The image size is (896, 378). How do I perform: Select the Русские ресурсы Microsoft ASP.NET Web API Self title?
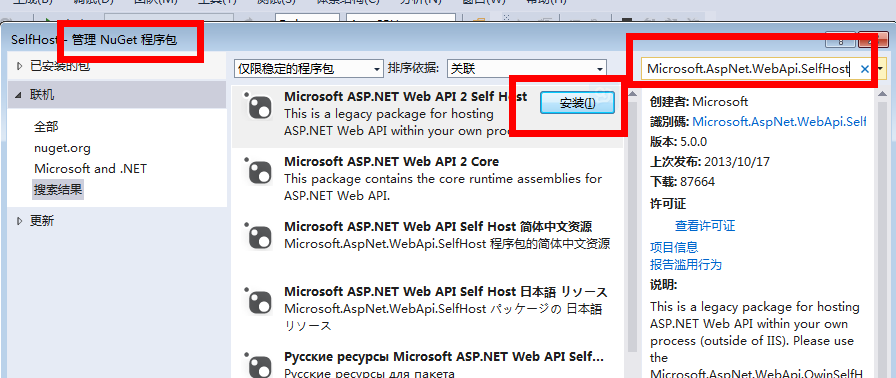(x=444, y=357)
